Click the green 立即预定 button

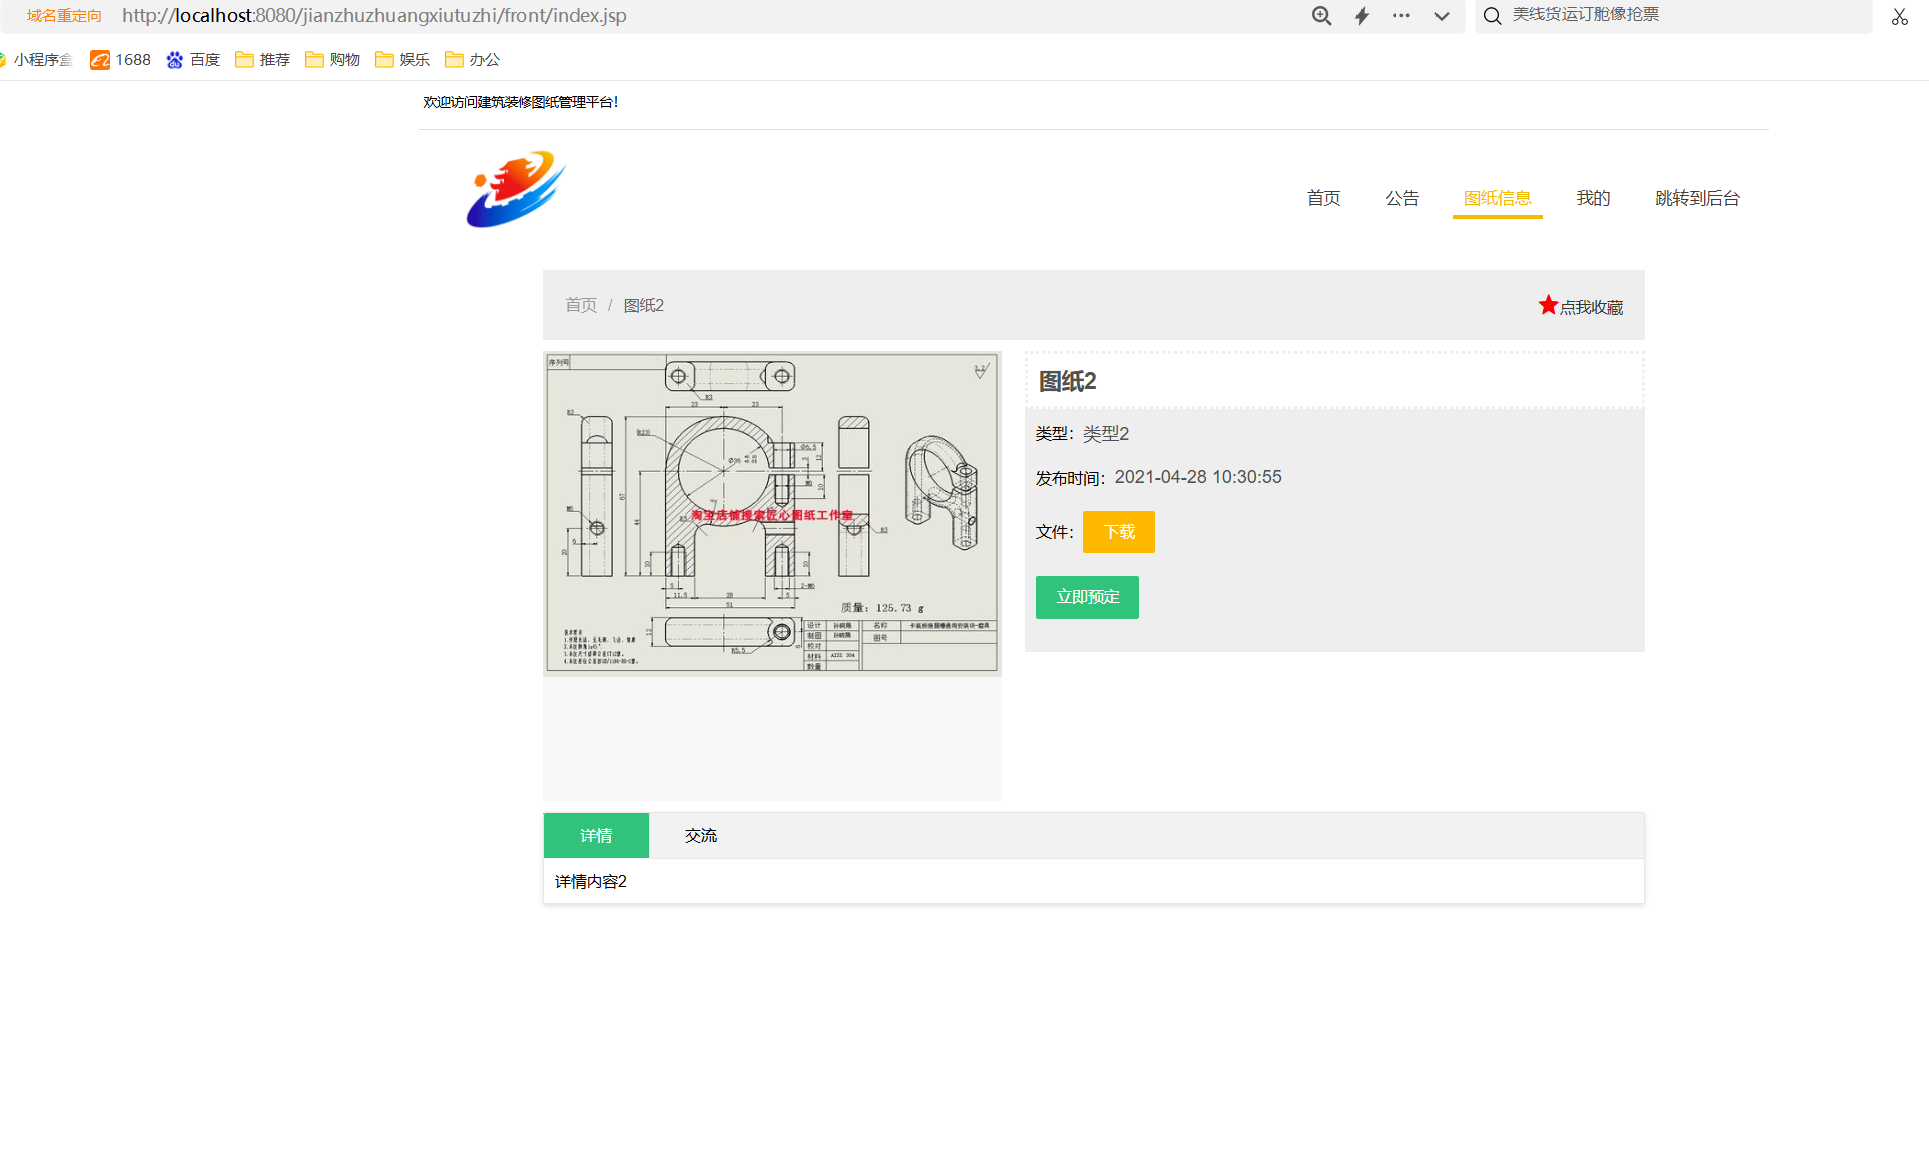tap(1087, 597)
